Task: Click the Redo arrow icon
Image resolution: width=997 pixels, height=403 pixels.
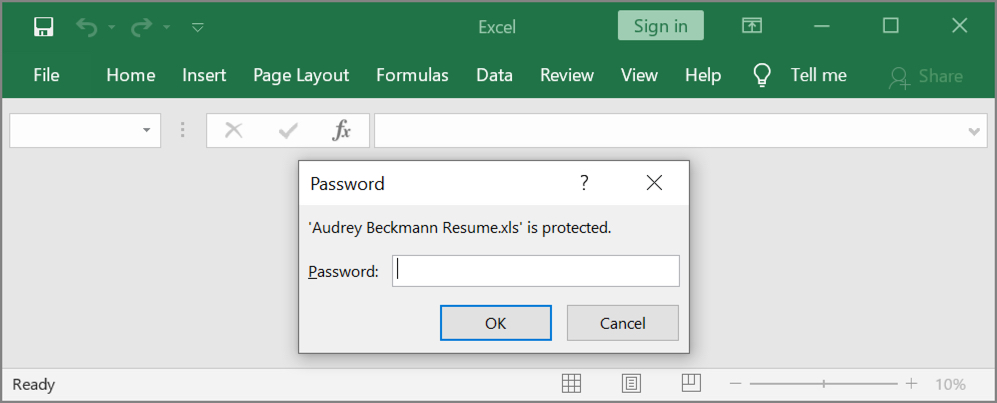Action: coord(141,26)
